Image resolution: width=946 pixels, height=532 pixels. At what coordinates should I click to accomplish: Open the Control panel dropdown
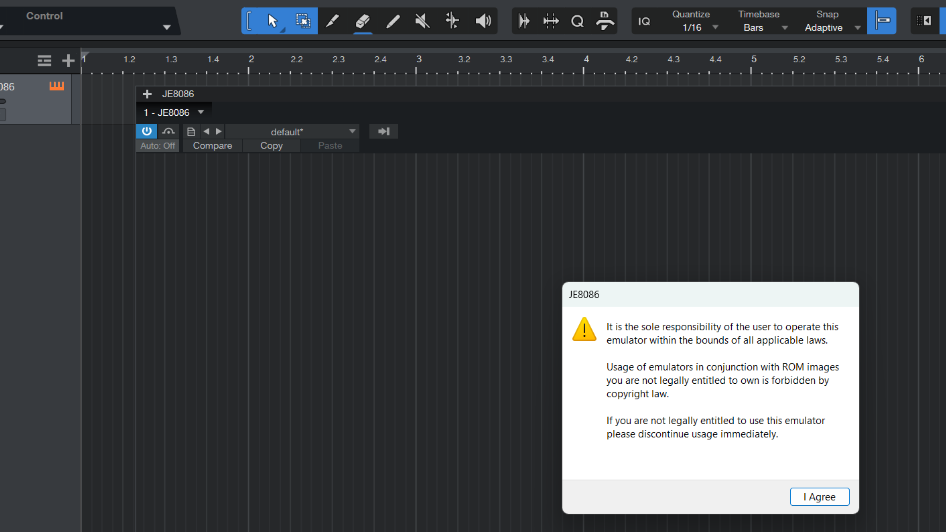(166, 27)
